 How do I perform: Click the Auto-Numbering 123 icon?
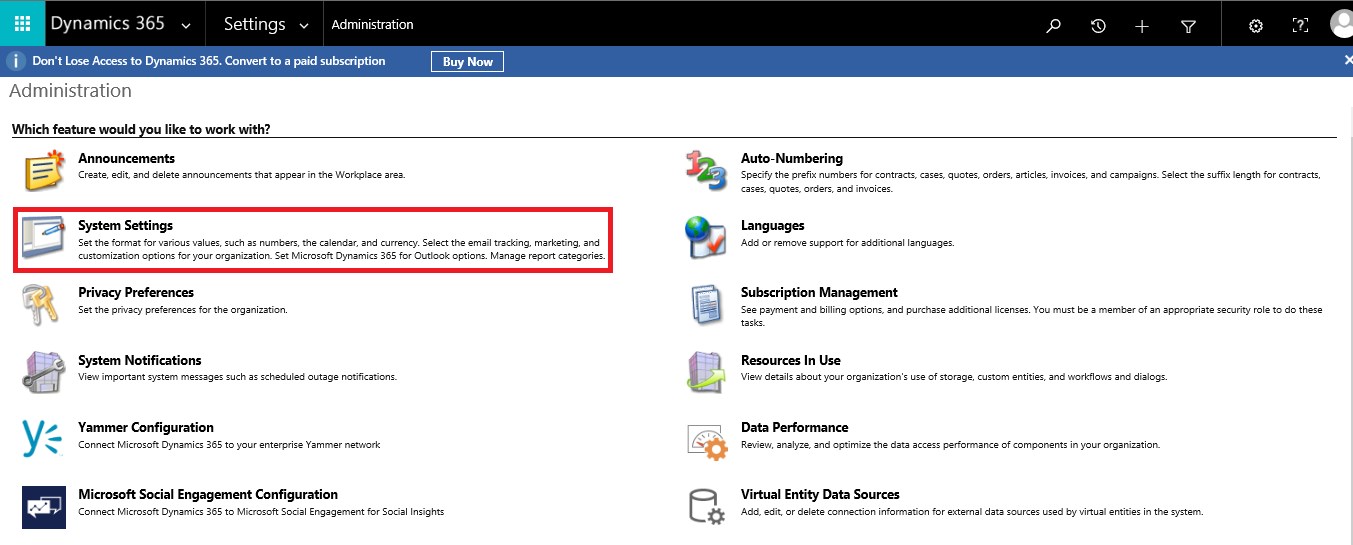(x=706, y=170)
